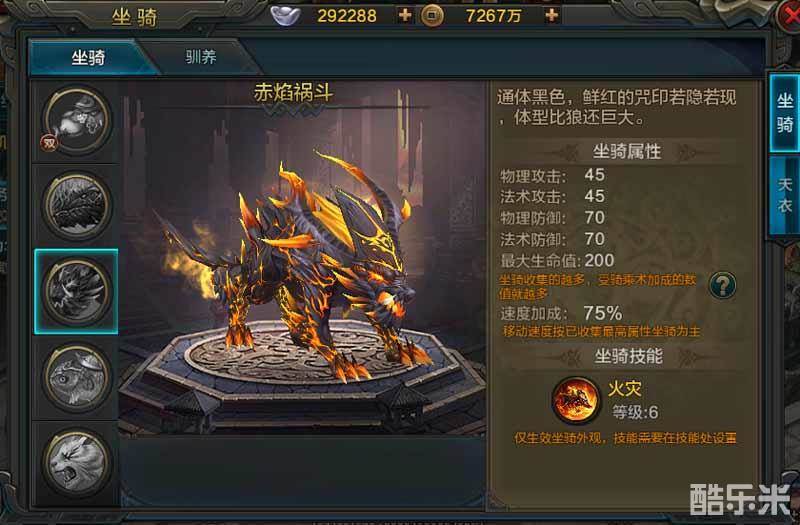Click the silver ingot currency icon
Image resolution: width=800 pixels, height=525 pixels.
285,15
